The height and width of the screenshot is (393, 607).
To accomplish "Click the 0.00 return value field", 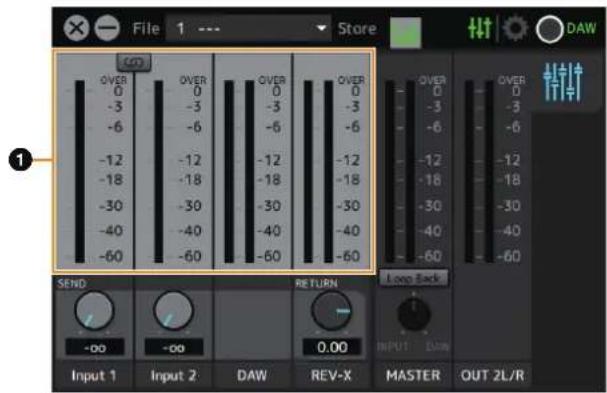I will [x=332, y=347].
